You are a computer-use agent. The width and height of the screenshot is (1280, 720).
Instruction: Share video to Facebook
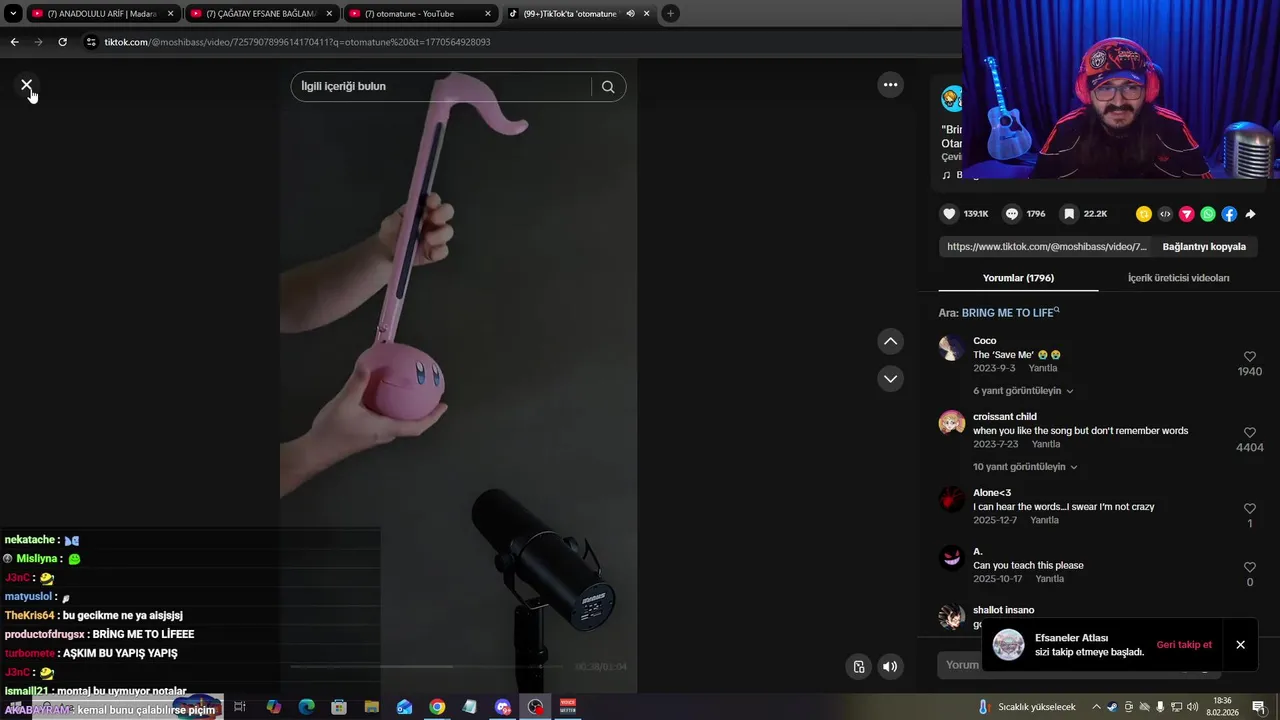[1229, 214]
